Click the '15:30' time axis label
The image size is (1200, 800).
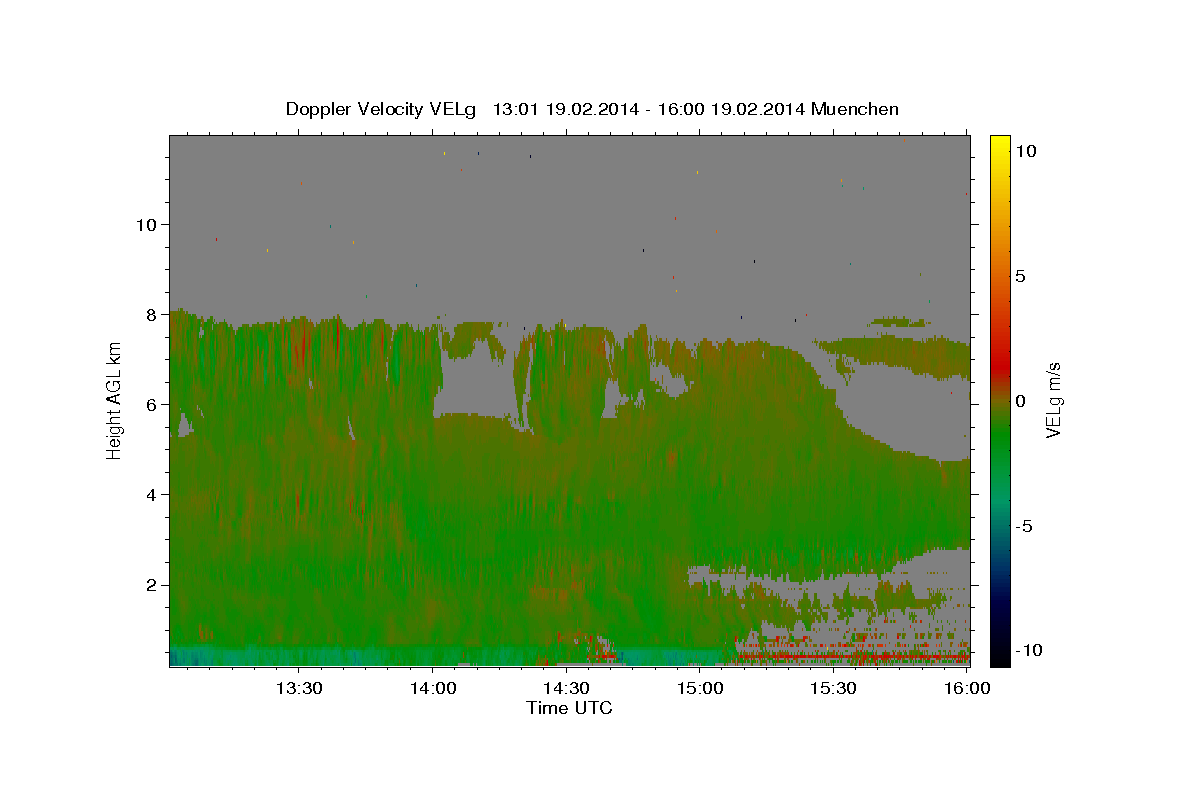[833, 688]
